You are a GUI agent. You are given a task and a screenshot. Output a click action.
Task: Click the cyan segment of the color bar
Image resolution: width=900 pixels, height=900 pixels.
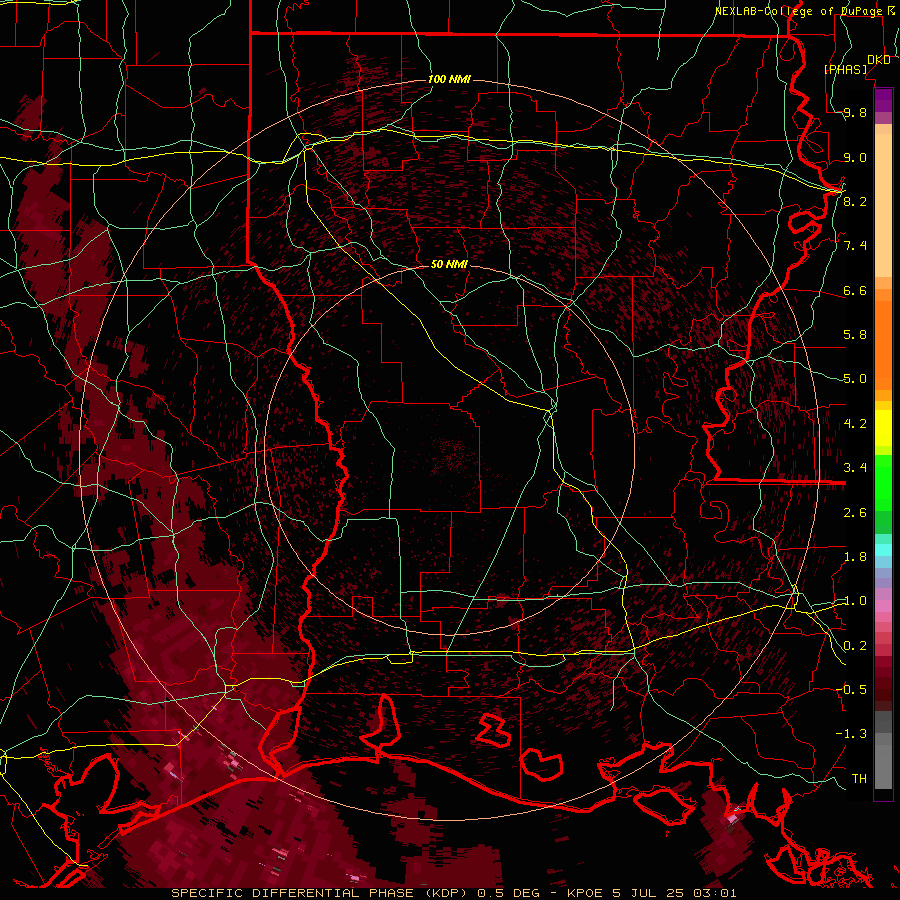(883, 550)
